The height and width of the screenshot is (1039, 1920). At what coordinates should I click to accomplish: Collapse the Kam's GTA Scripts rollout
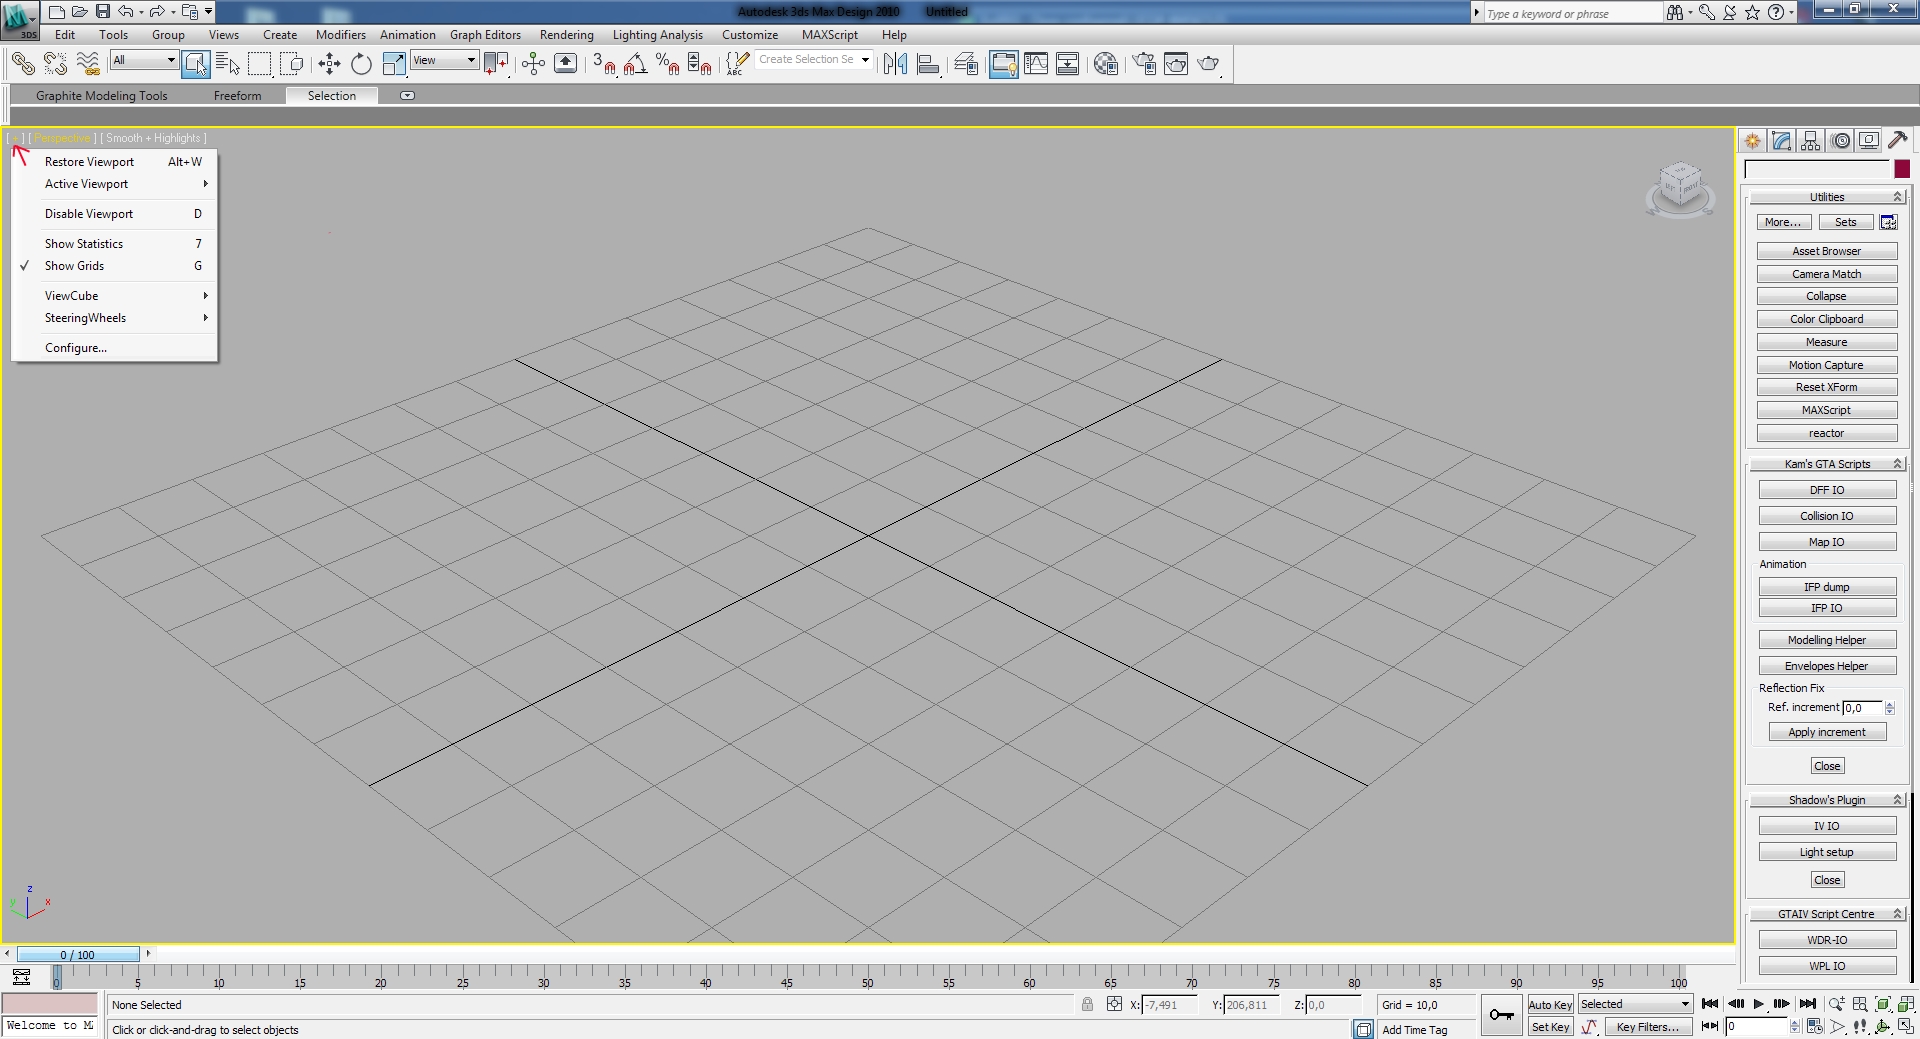1827,464
